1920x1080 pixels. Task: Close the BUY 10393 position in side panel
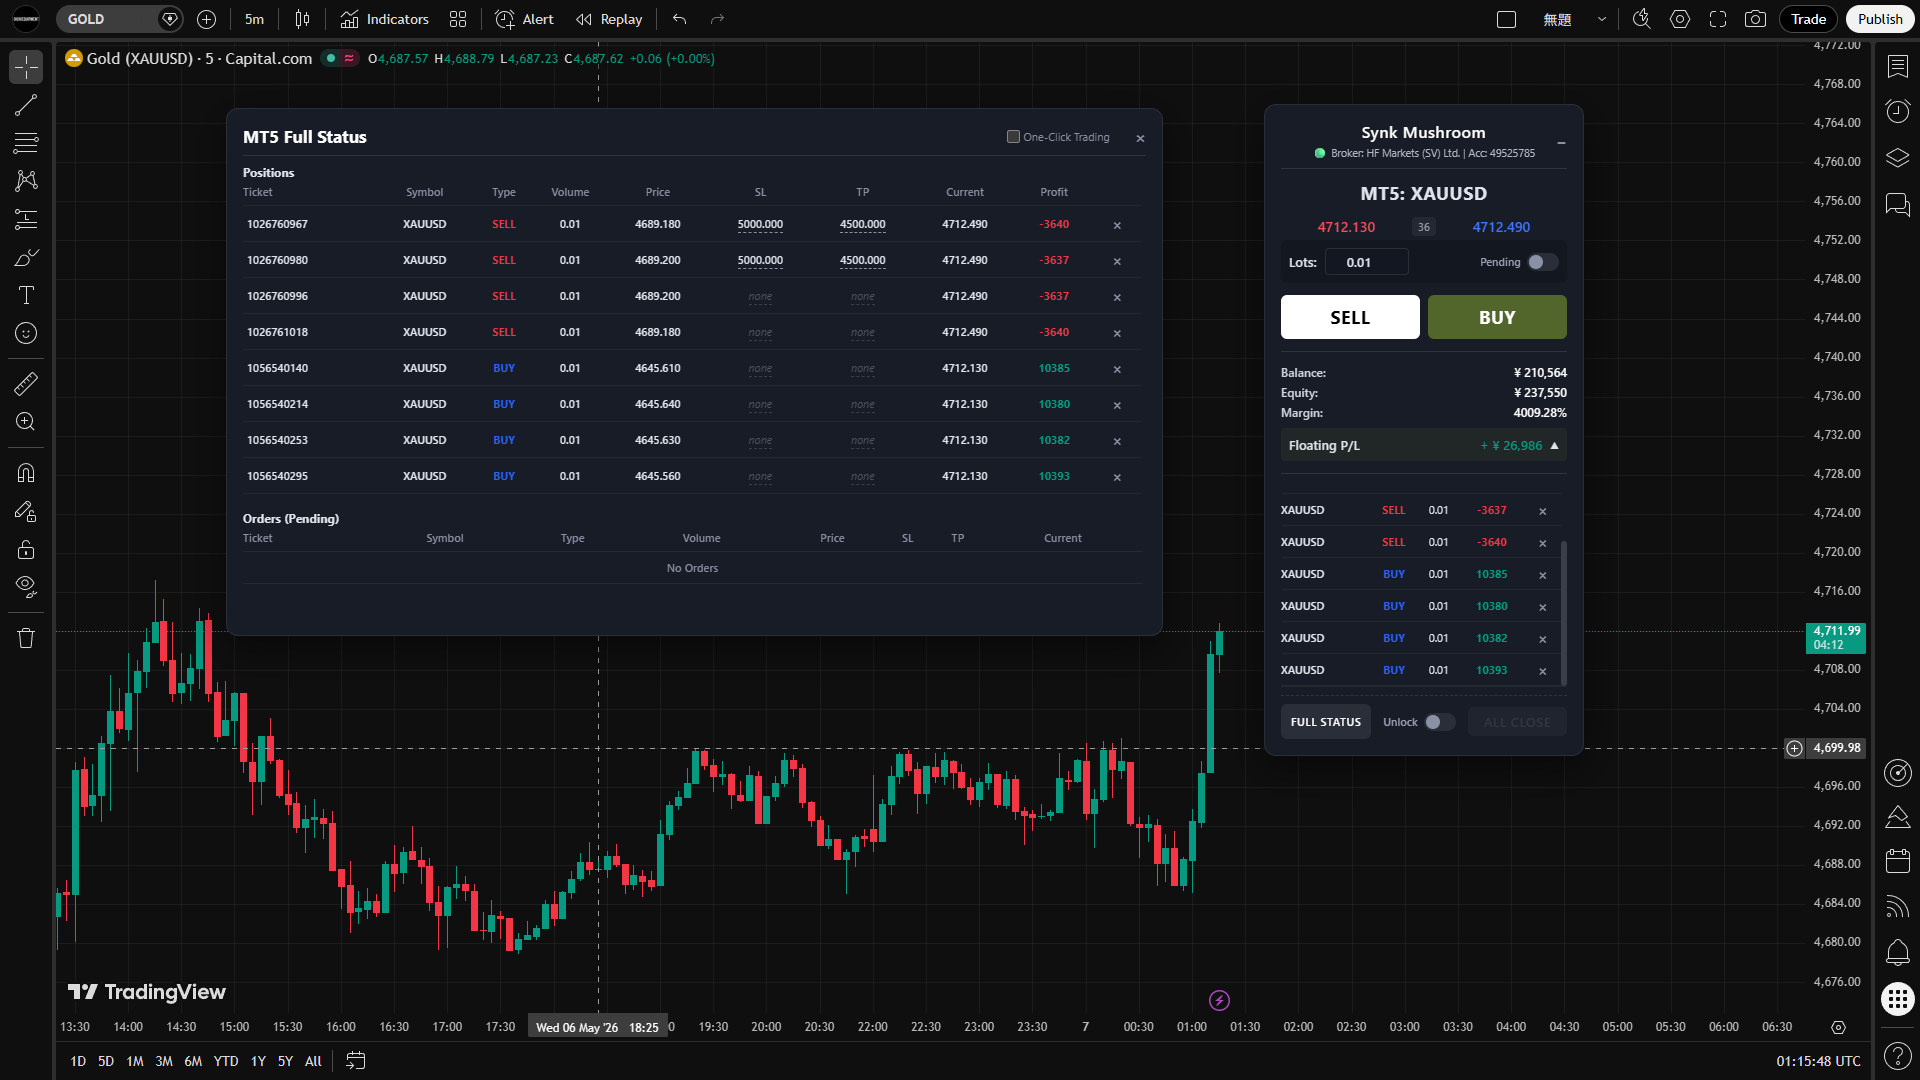tap(1543, 671)
